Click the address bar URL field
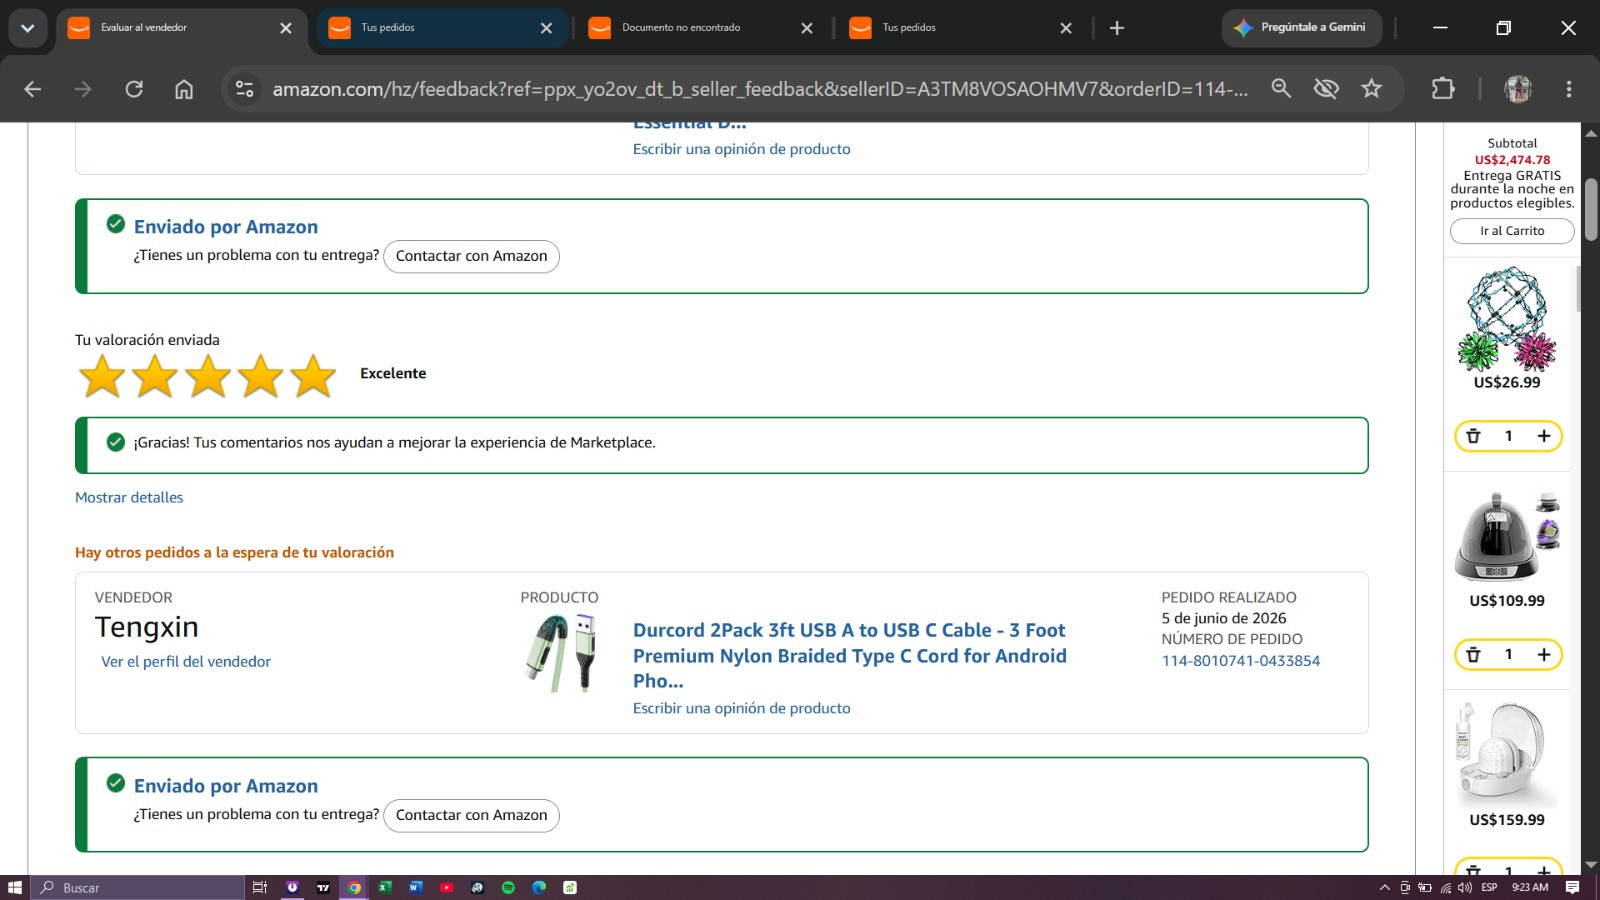 tap(760, 89)
